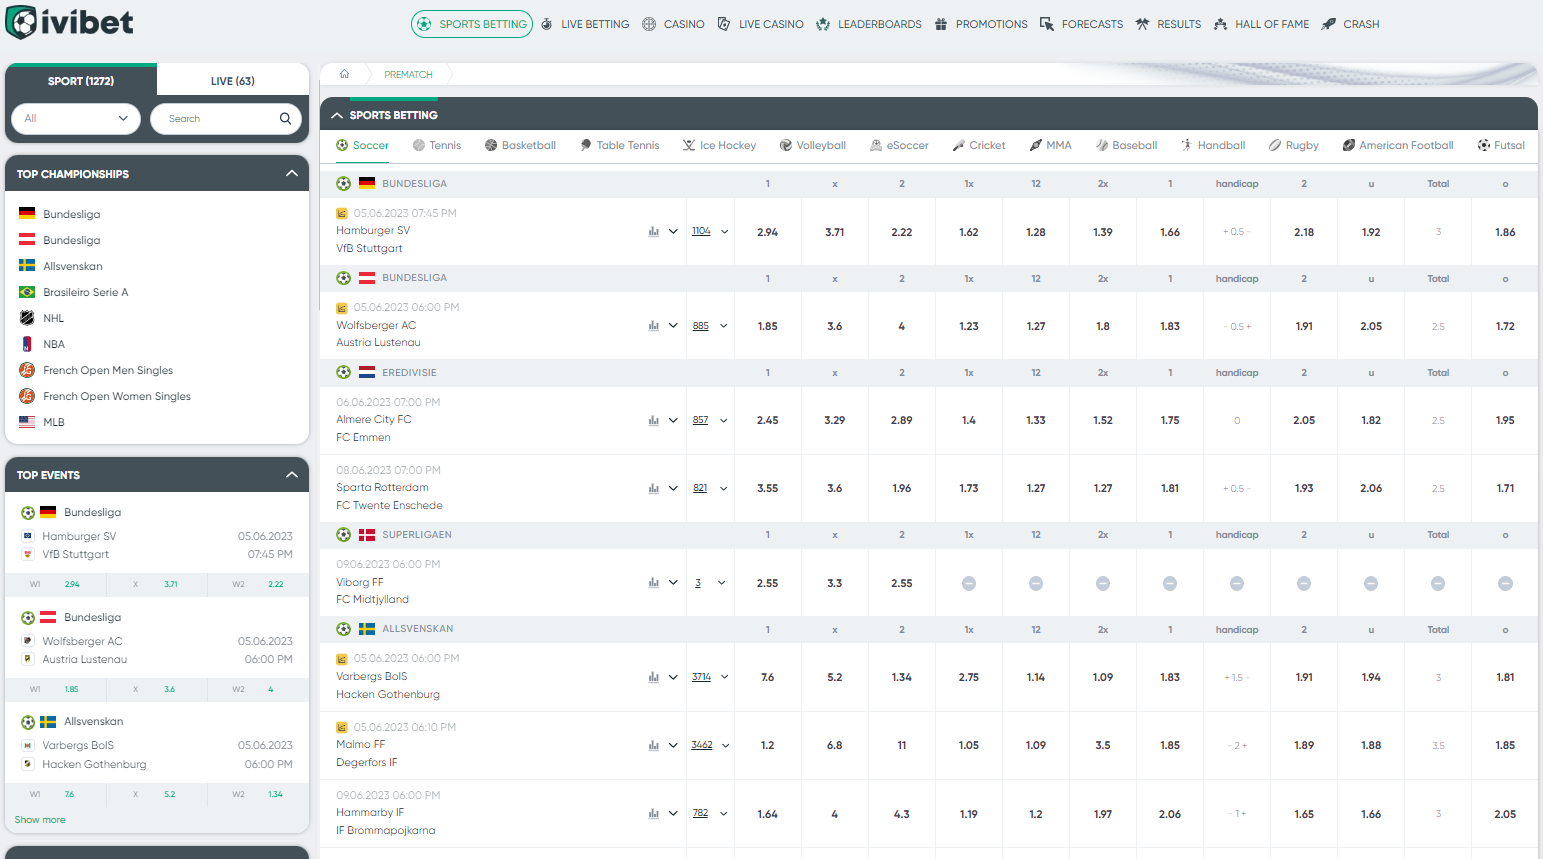Select over odds 2.05 for Hammarby IF
Screen dimensions: 1543x859
[1505, 814]
